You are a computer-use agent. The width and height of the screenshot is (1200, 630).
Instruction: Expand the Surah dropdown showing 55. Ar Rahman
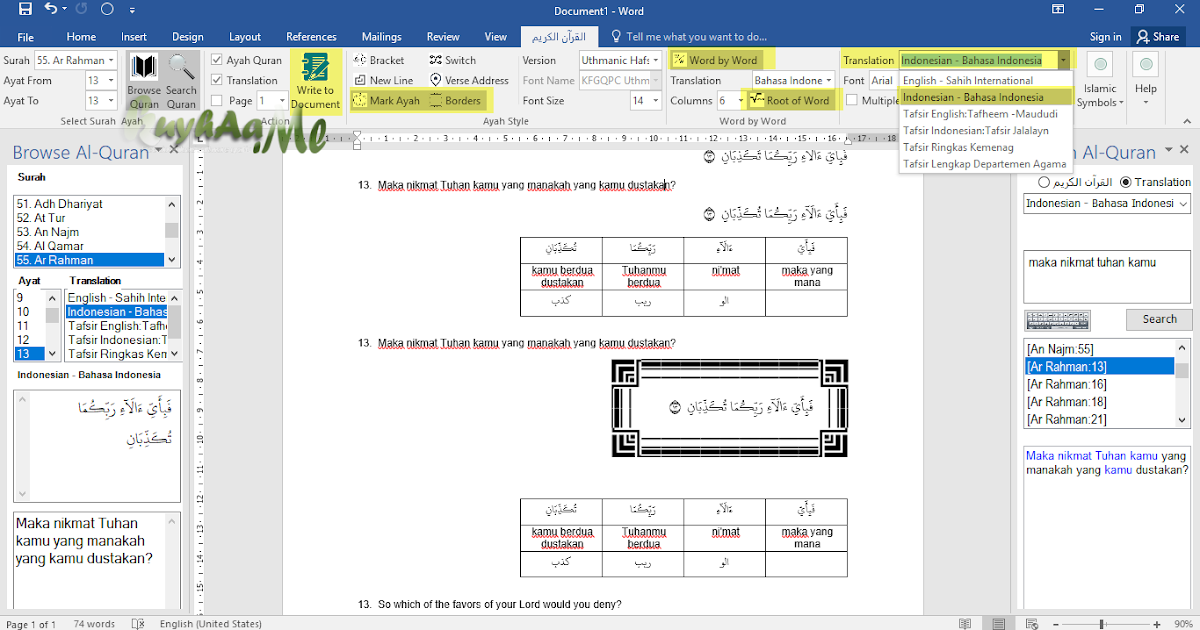point(110,60)
